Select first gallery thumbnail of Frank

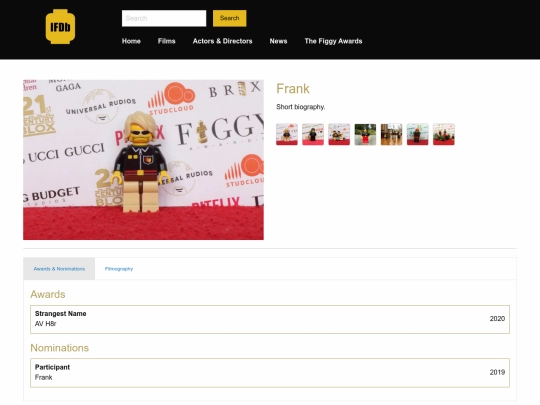287,134
